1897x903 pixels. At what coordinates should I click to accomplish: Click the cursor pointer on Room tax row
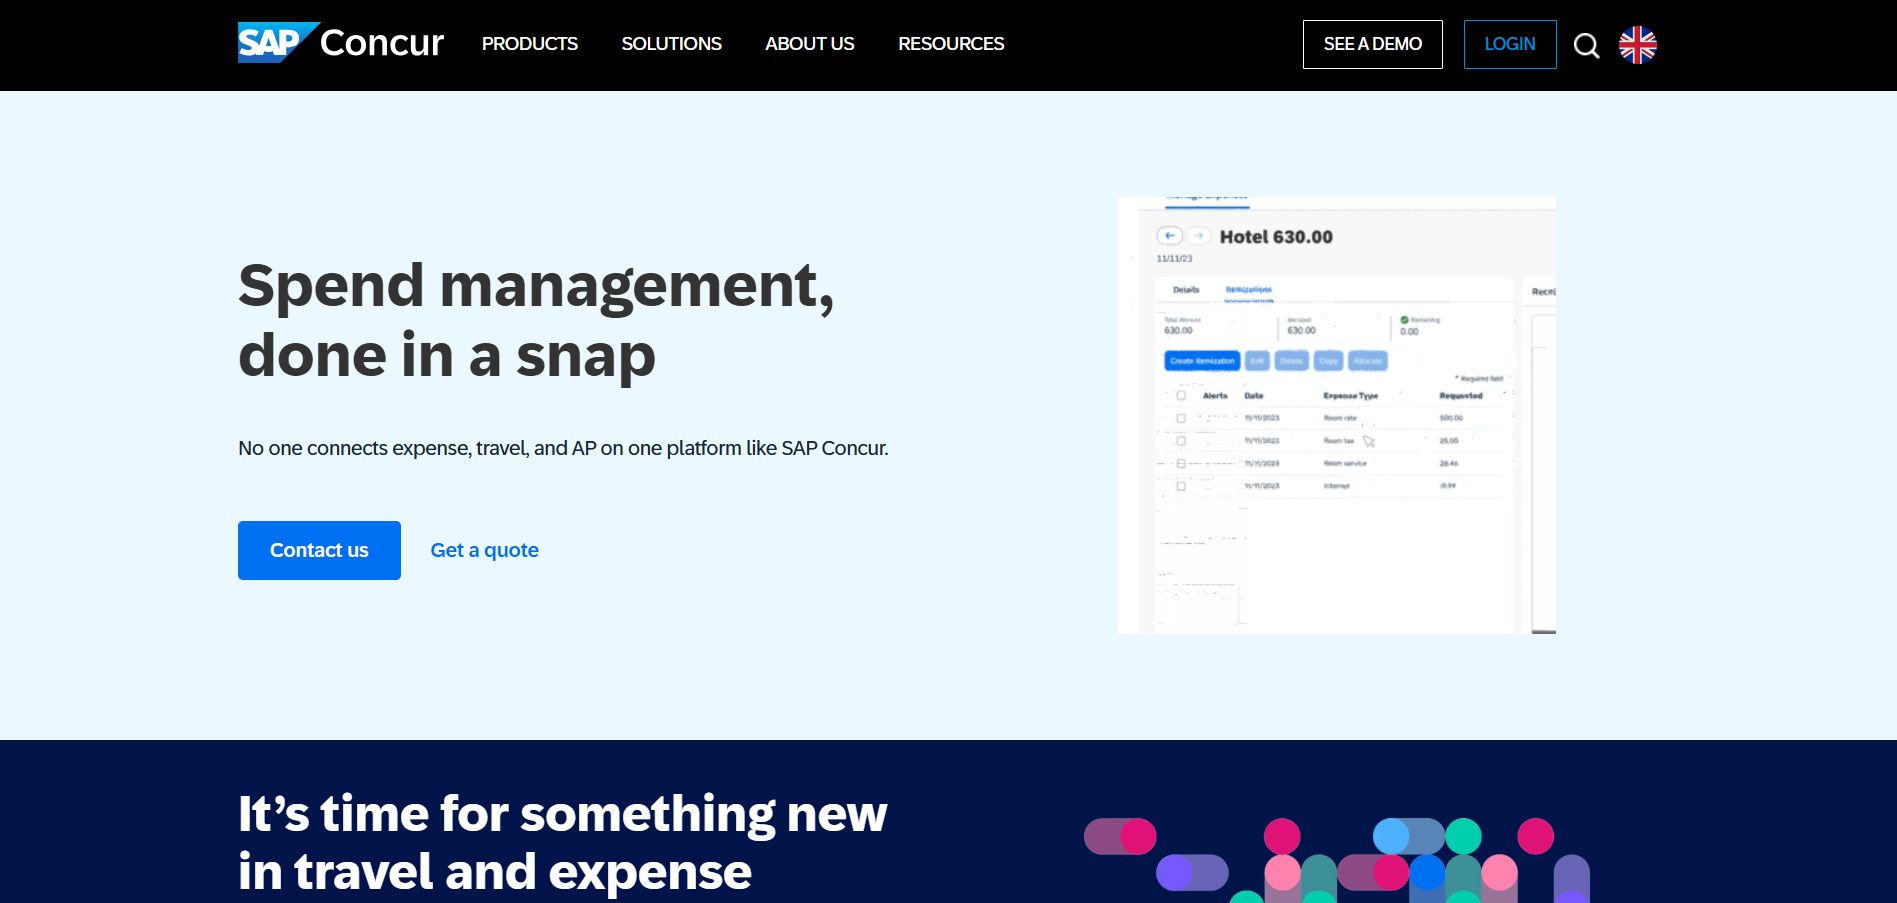[1368, 441]
